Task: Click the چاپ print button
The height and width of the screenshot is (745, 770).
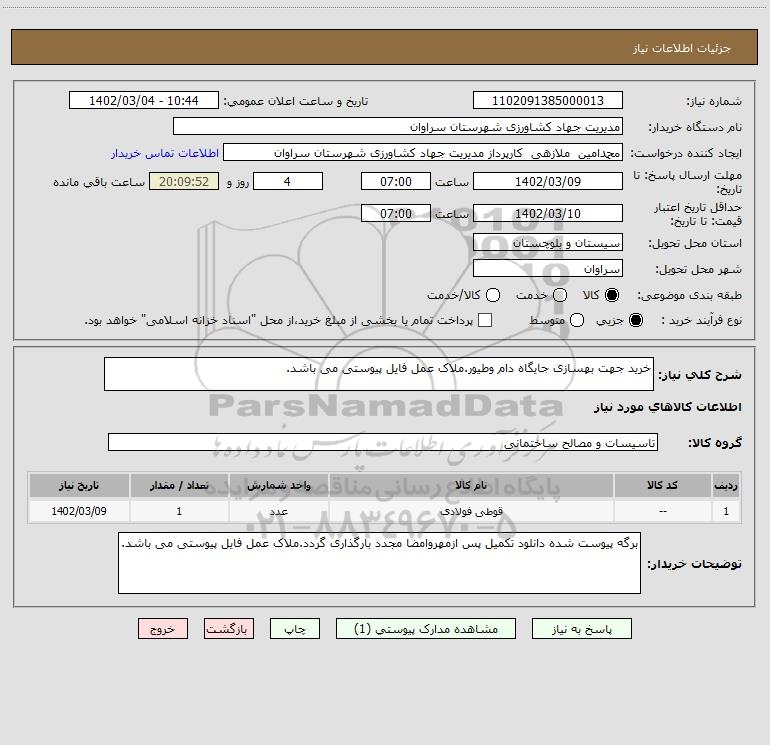Action: pos(295,629)
